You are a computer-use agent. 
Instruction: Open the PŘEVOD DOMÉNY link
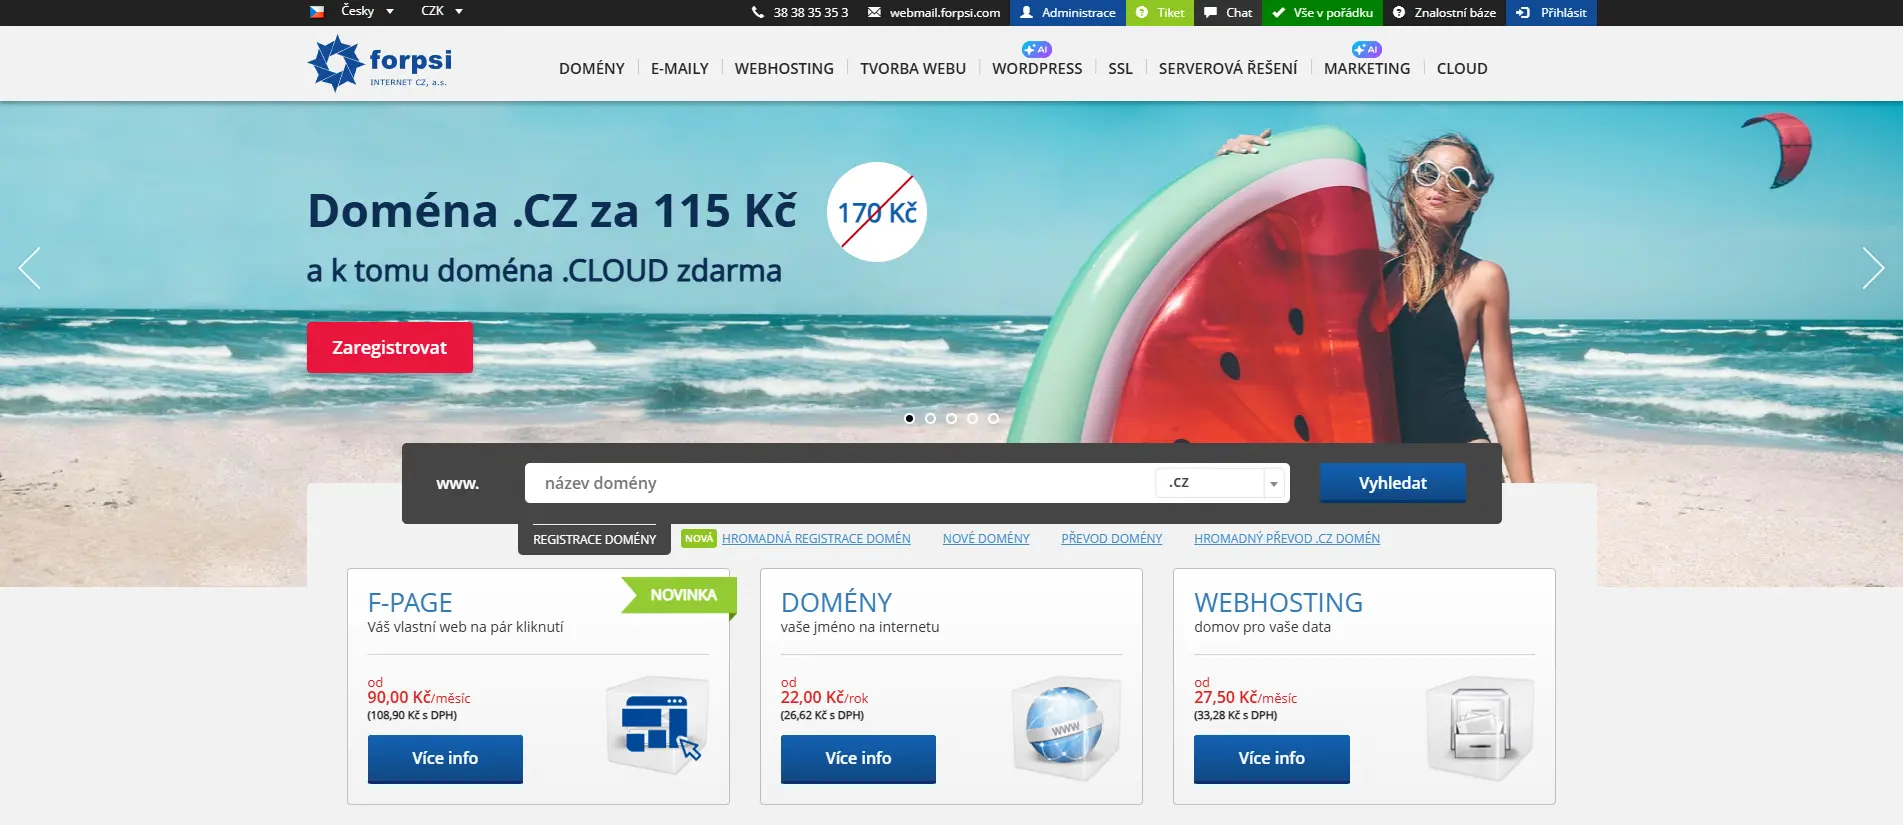click(x=1111, y=538)
